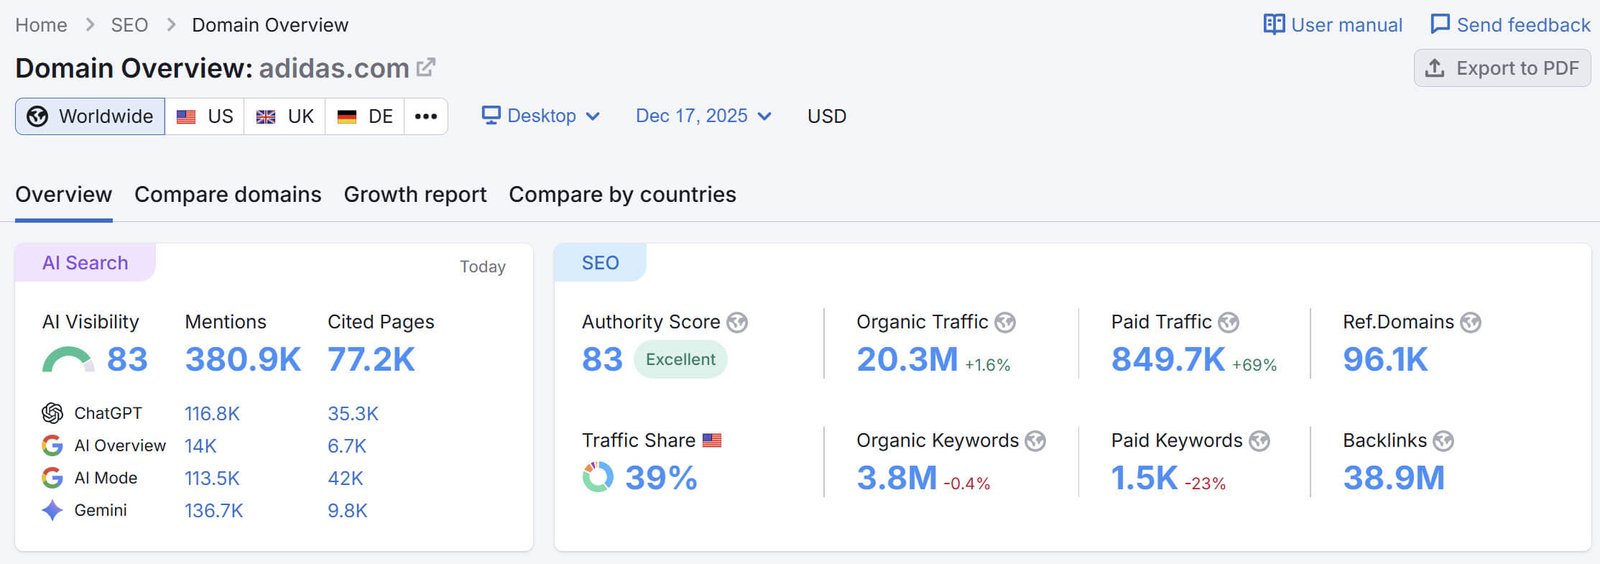Open Paid Traffic value 849.7K
The height and width of the screenshot is (564, 1600).
[x=1168, y=359]
